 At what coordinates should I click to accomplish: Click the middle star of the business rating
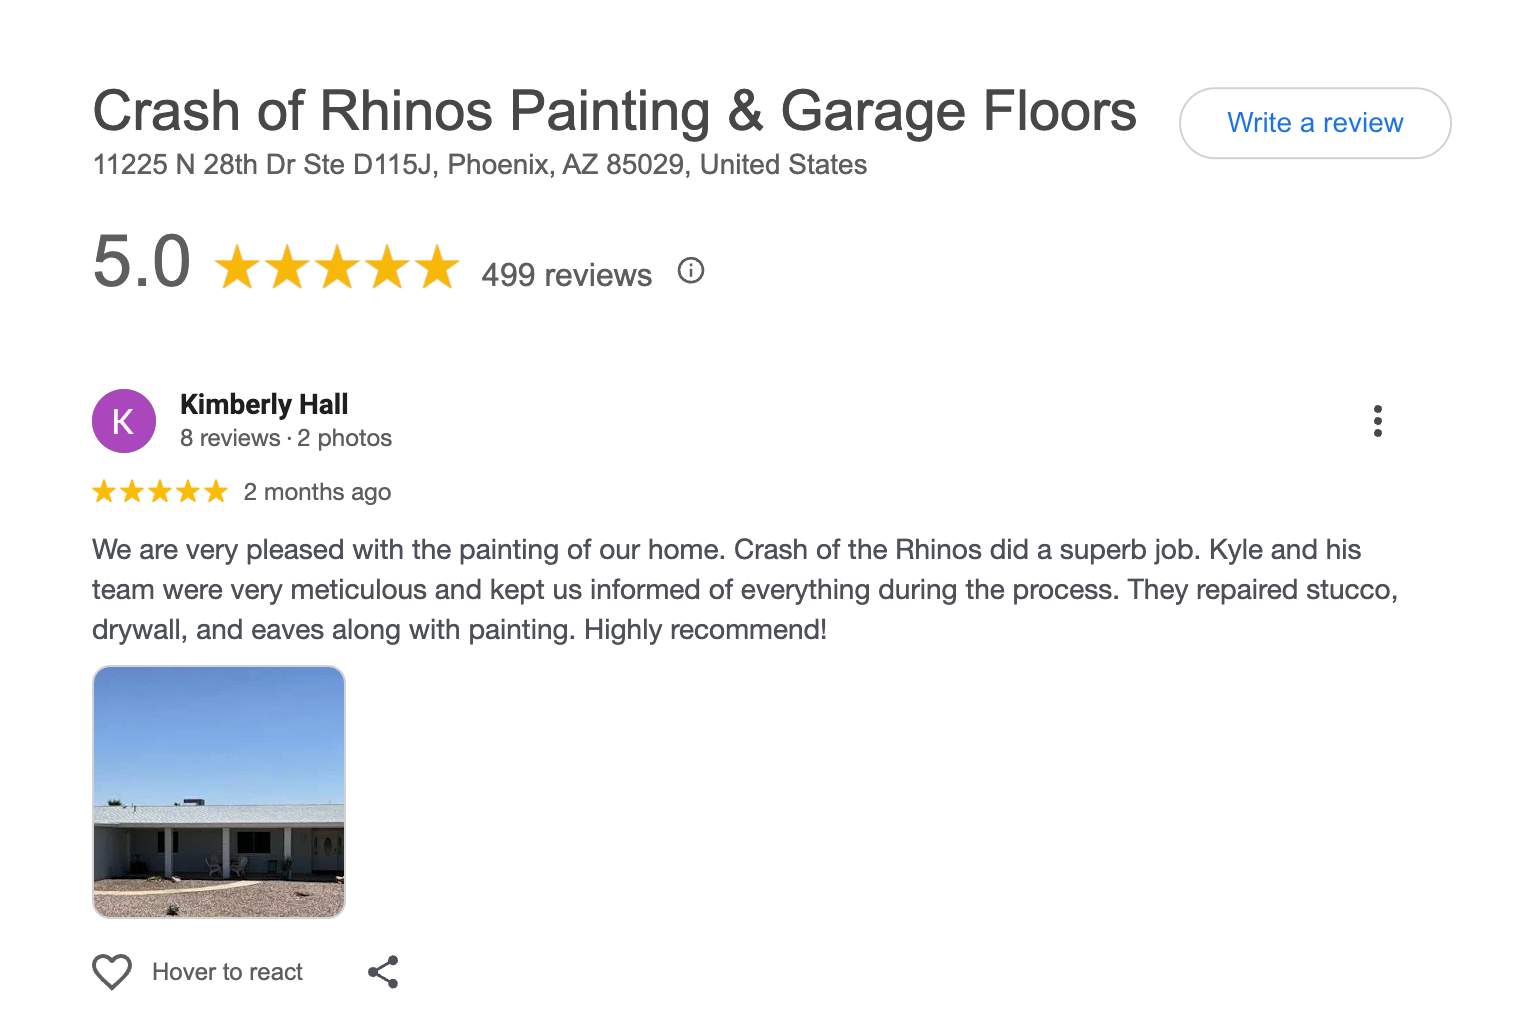[x=337, y=267]
